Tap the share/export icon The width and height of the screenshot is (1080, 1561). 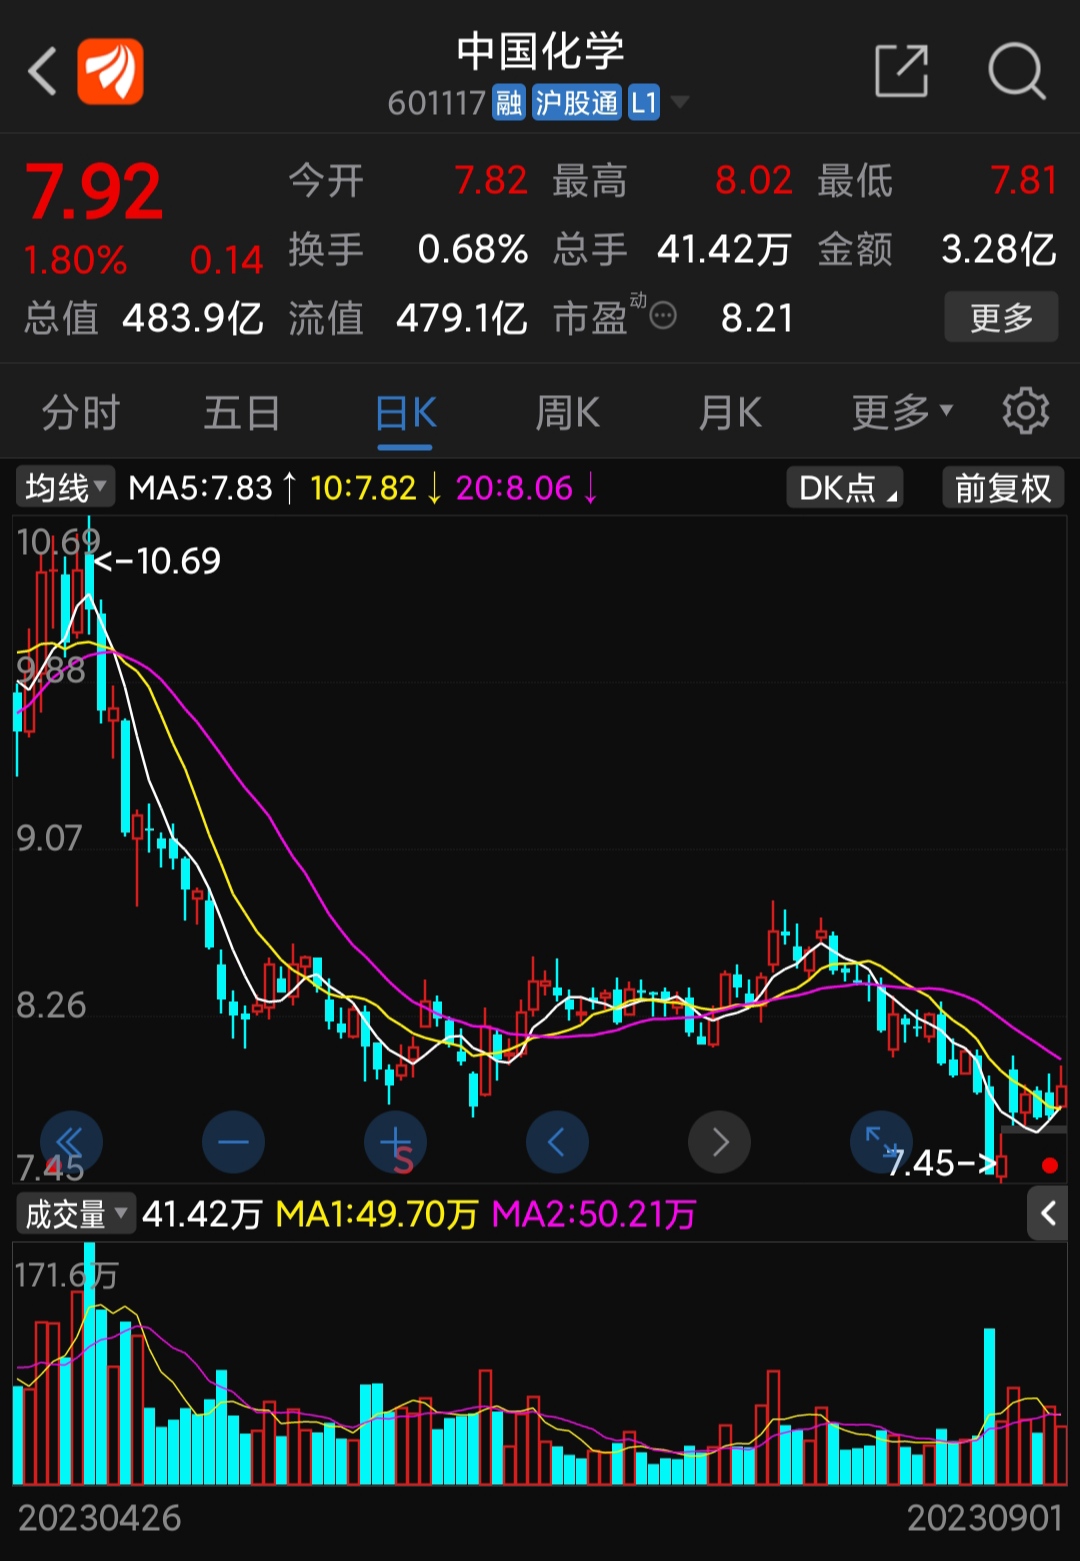902,71
